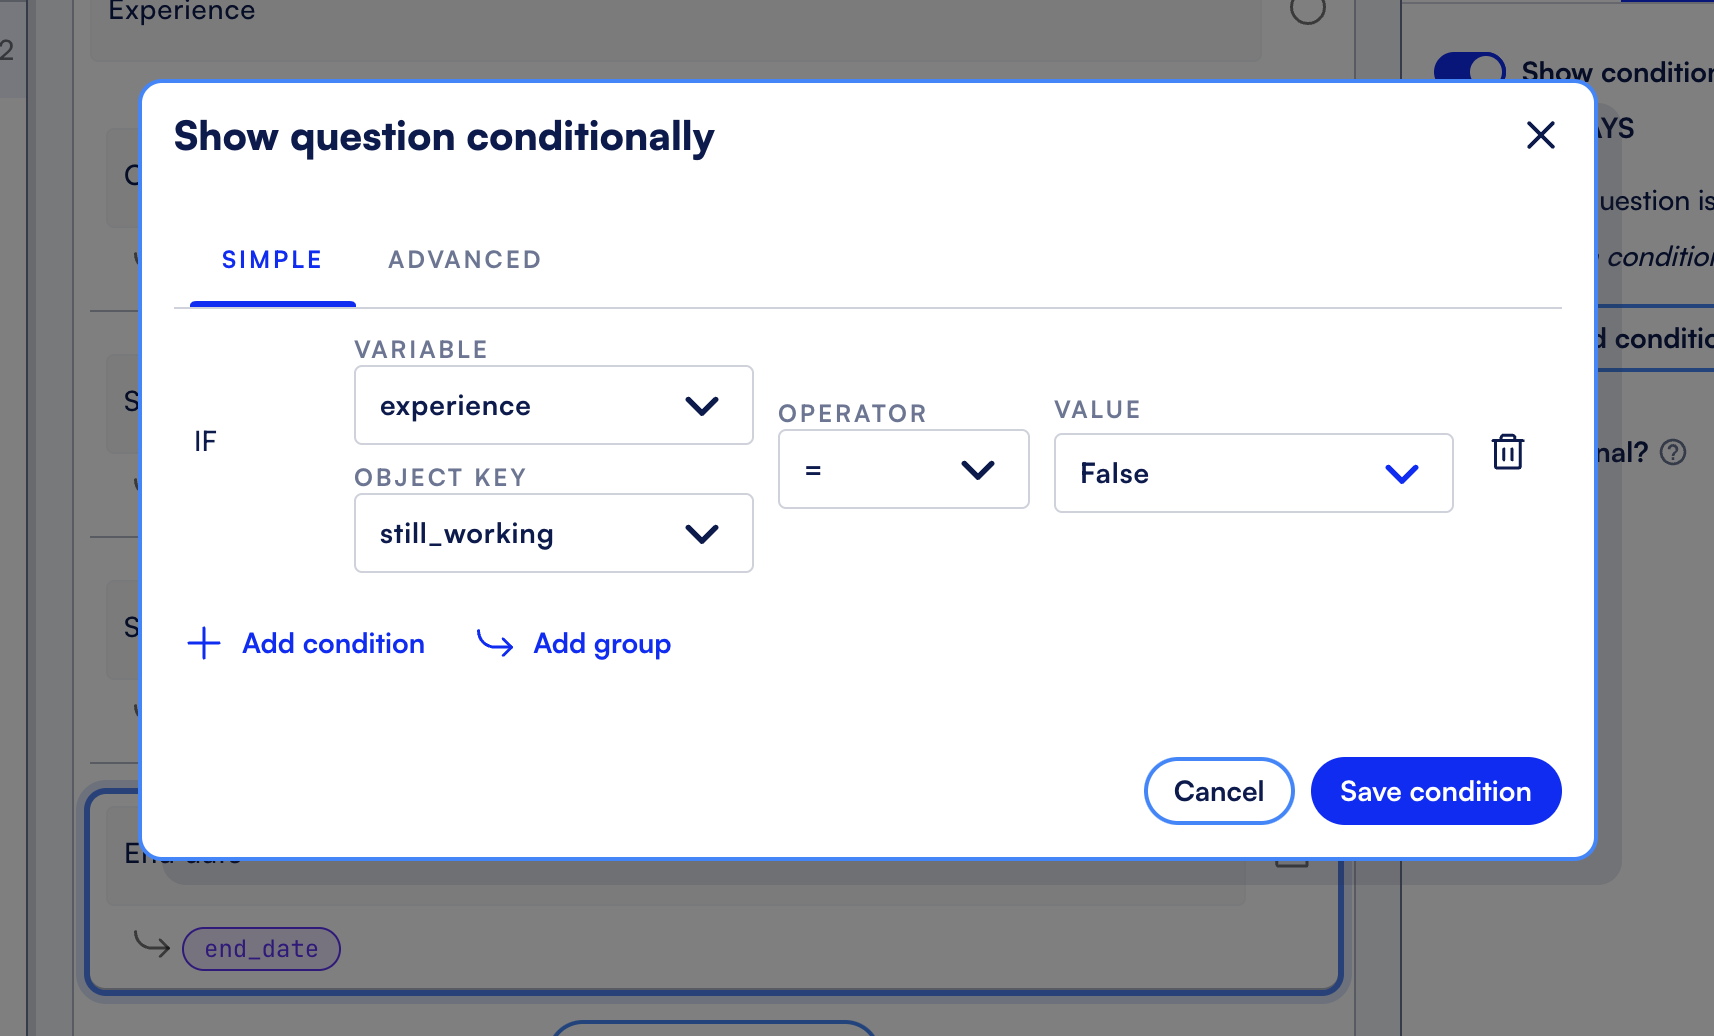Switch to the Simple tab
This screenshot has height=1036, width=1714.
(x=272, y=260)
